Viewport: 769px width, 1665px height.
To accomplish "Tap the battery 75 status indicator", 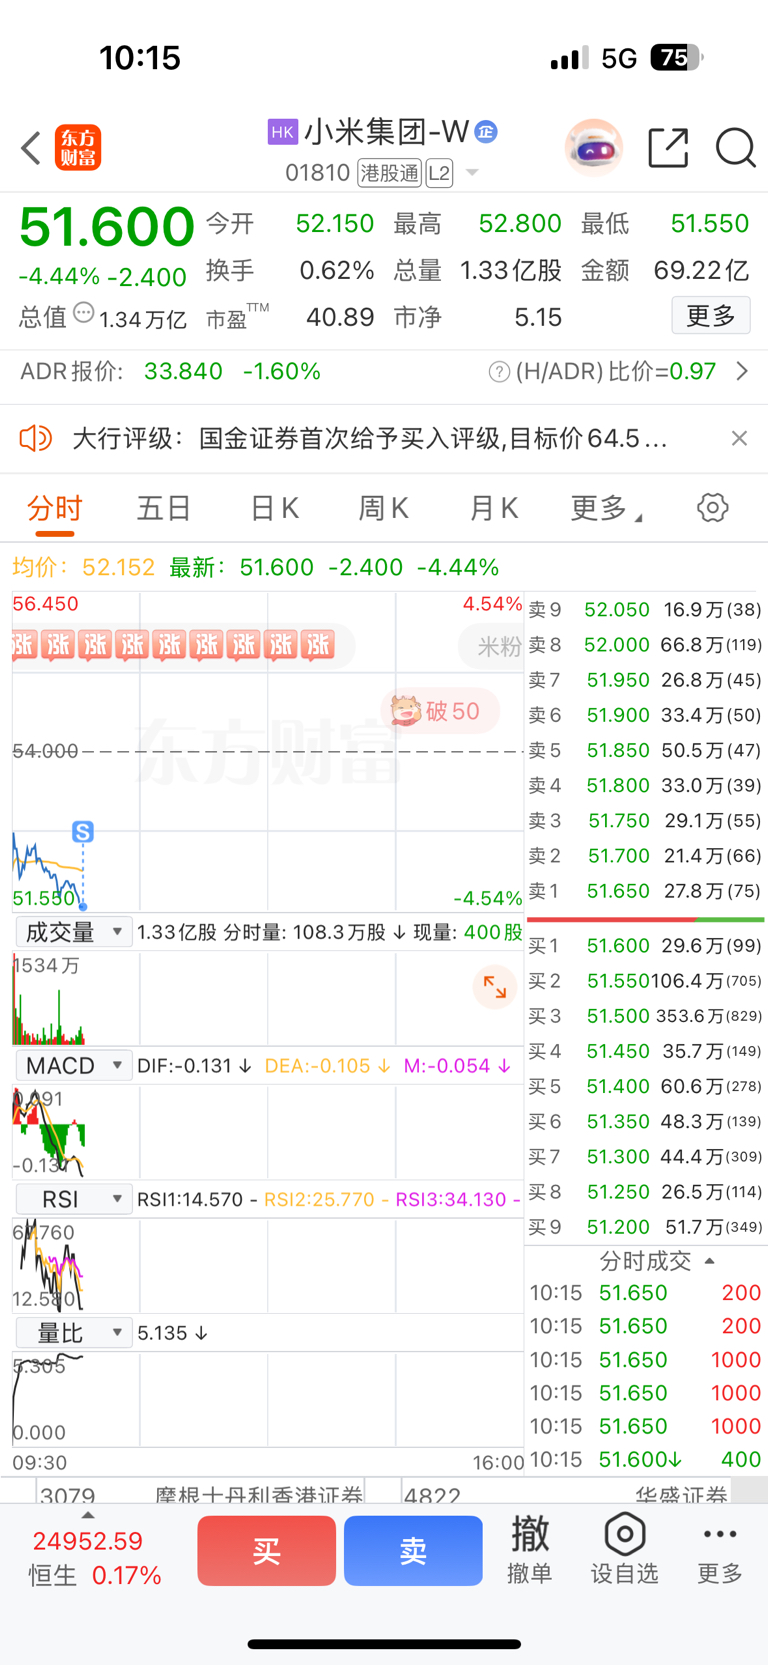I will pos(676,58).
